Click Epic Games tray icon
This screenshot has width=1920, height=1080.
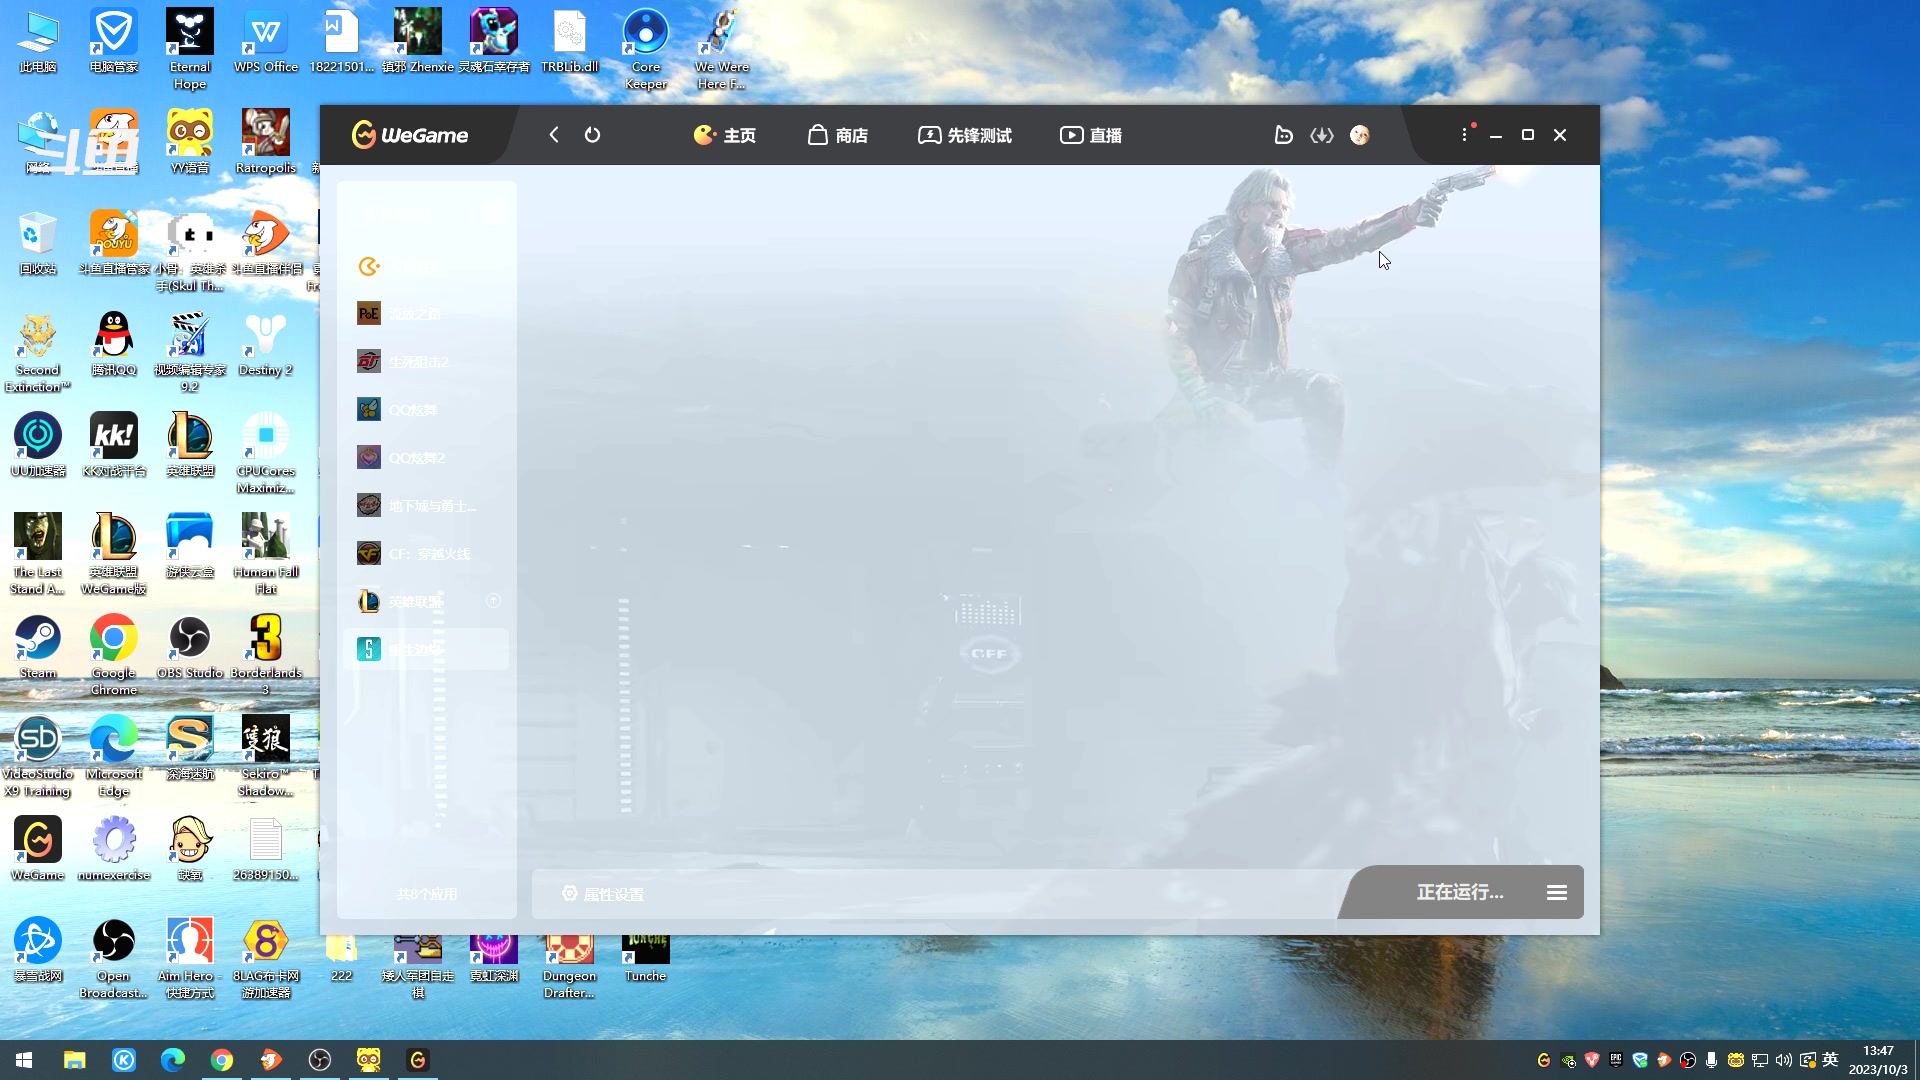pos(1616,1059)
